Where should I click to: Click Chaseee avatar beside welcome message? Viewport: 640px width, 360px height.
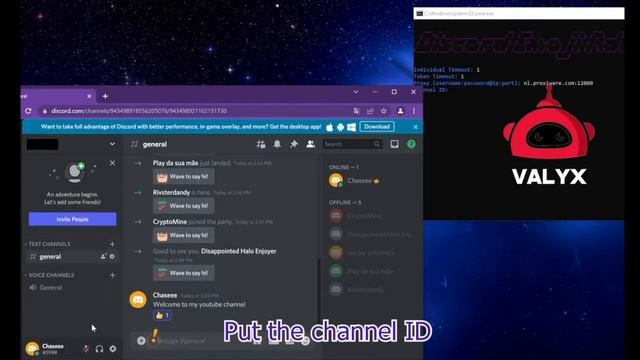(138, 300)
